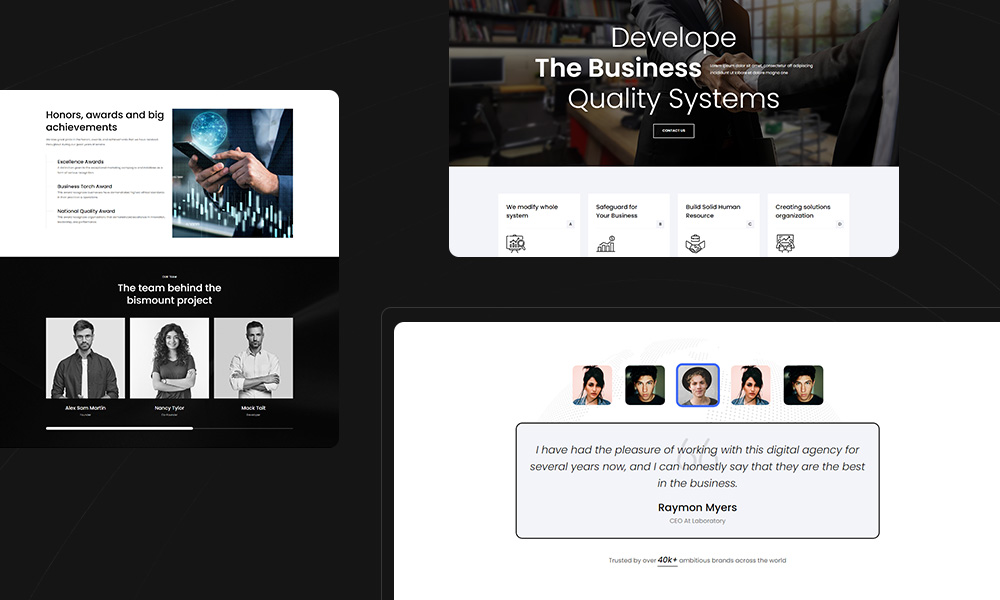Select the highlighted center testimonial avatar
Image resolution: width=1000 pixels, height=600 pixels.
tap(697, 385)
